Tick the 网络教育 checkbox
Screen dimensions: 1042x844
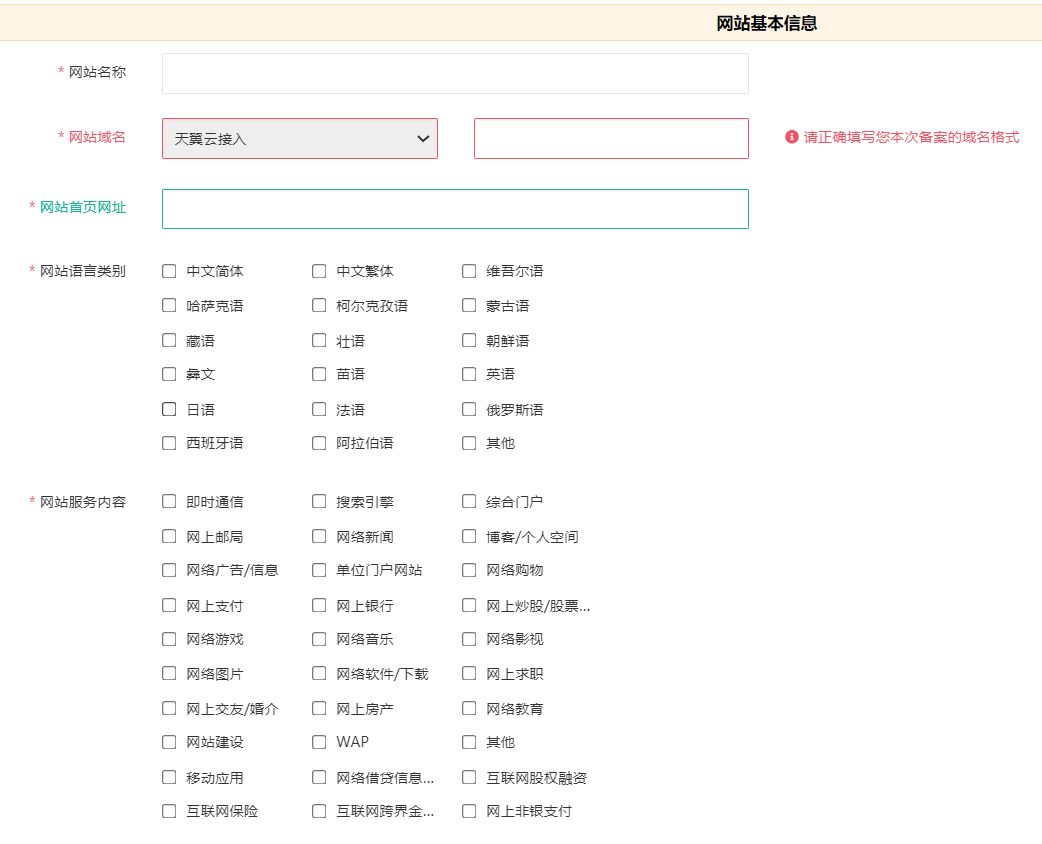469,708
